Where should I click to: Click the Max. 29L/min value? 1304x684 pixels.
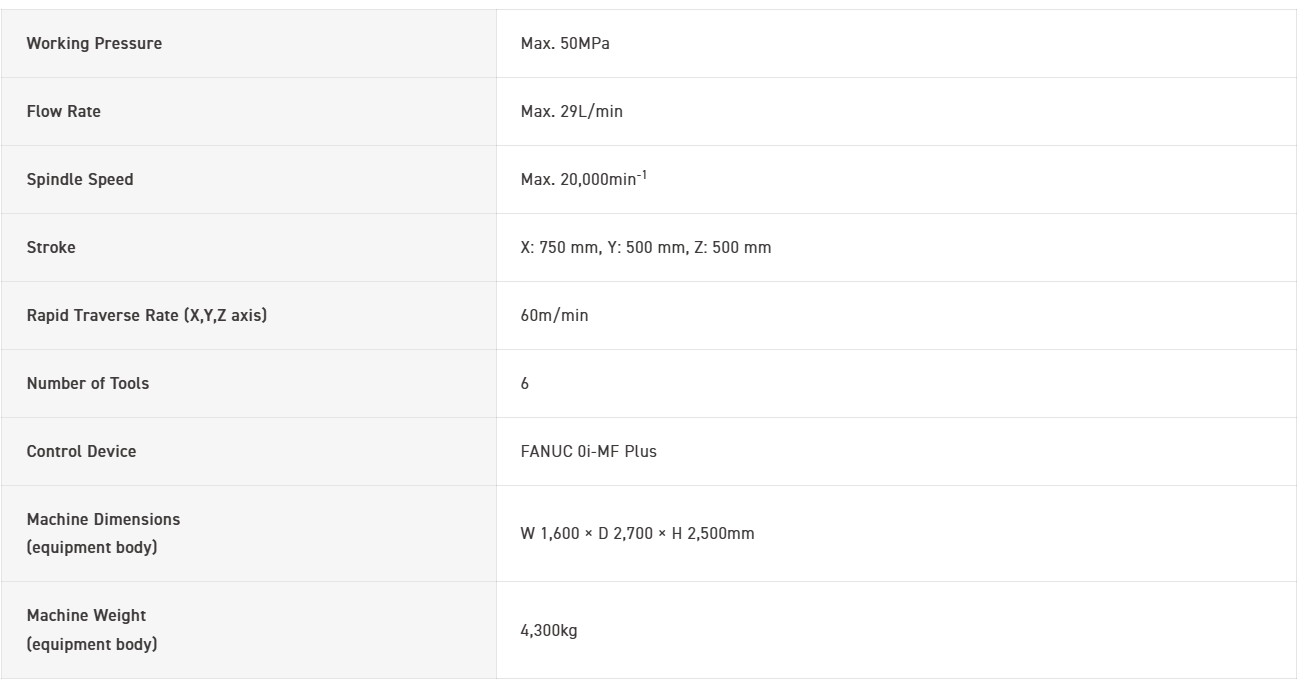(571, 112)
